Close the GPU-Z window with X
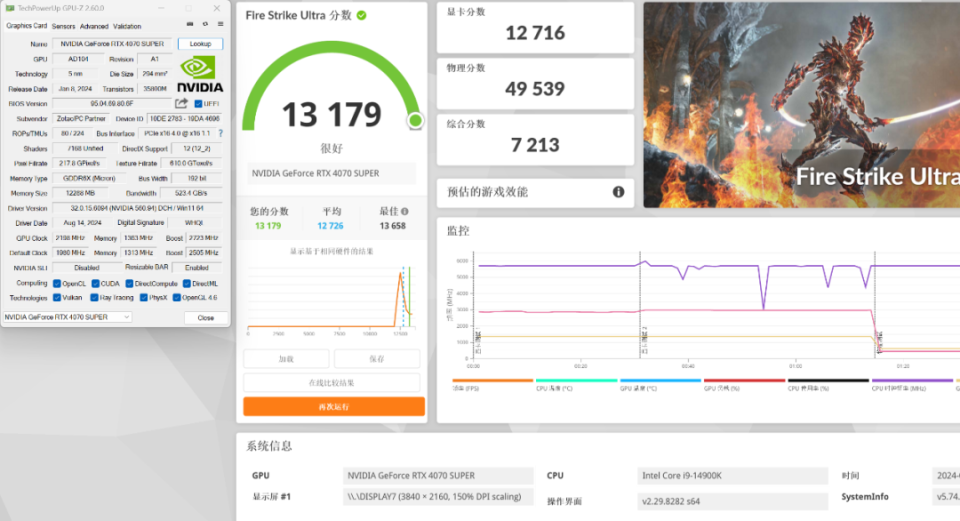960x521 pixels. (x=217, y=8)
